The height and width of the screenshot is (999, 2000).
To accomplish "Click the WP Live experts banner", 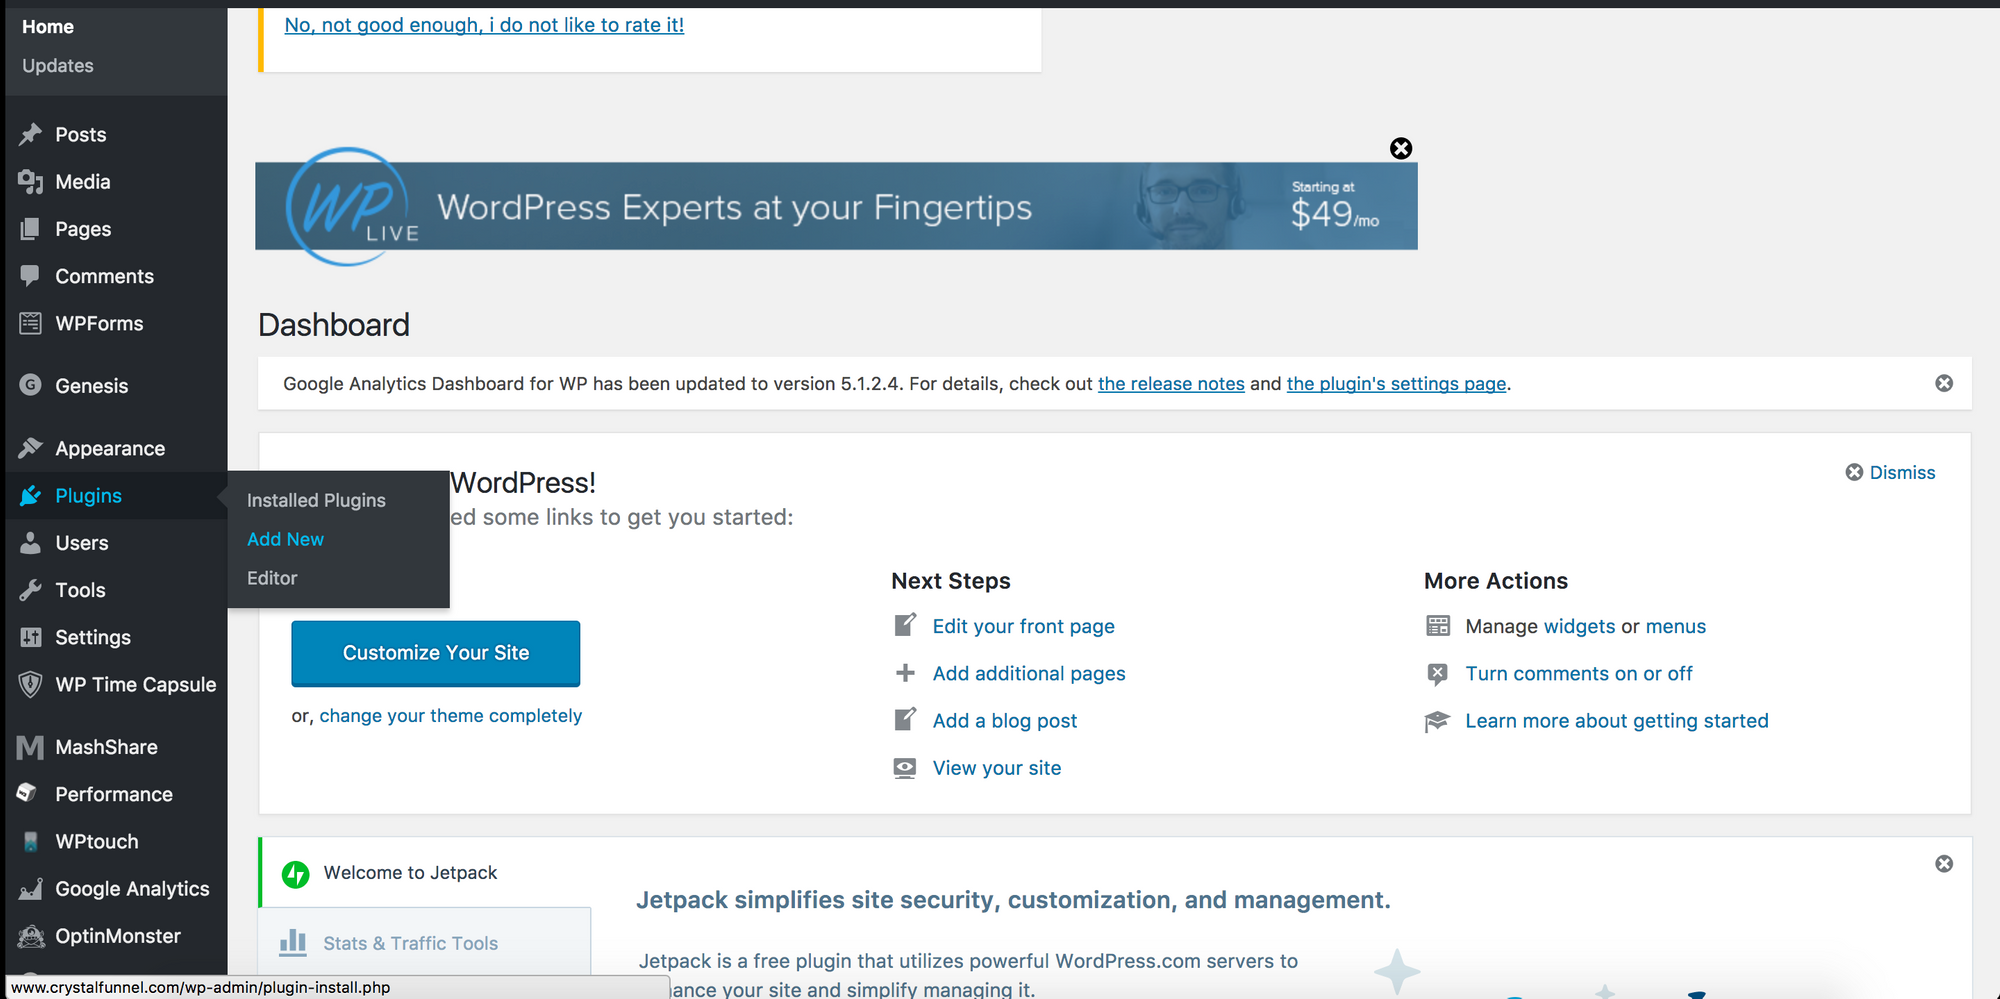I will [836, 207].
